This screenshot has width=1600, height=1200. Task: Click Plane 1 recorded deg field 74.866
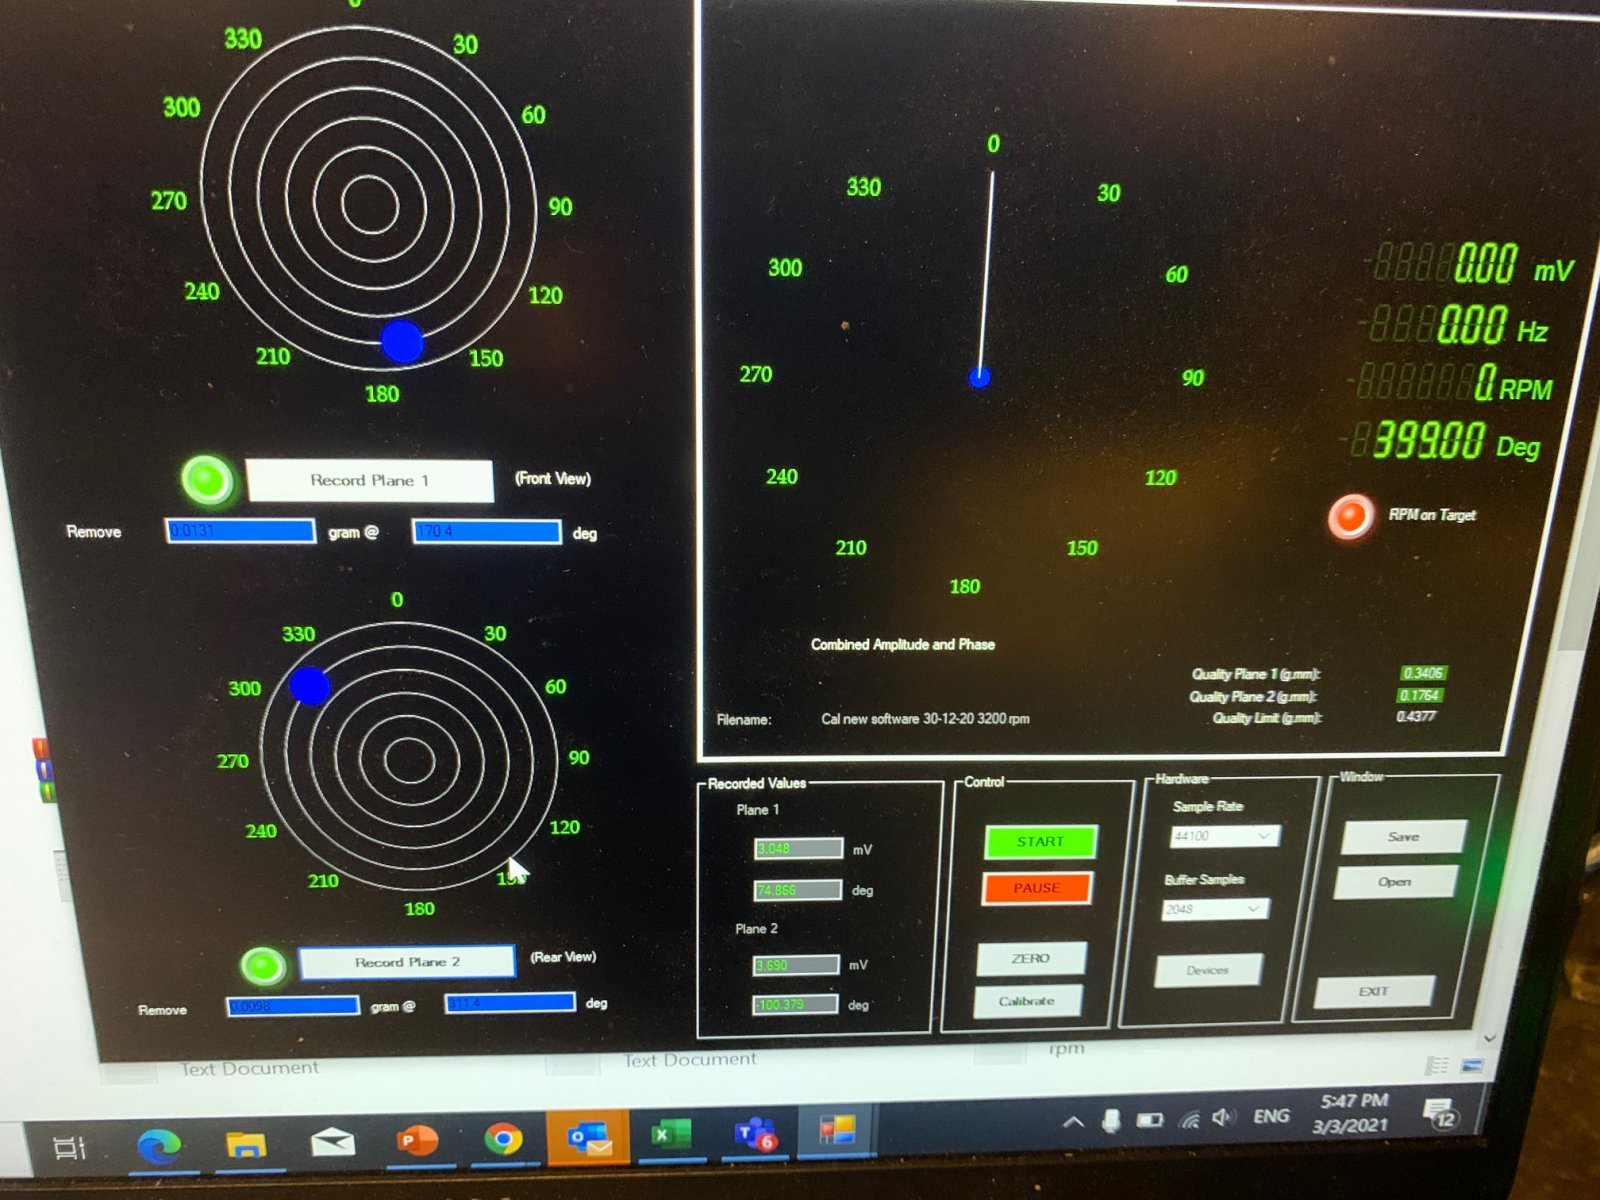point(797,890)
